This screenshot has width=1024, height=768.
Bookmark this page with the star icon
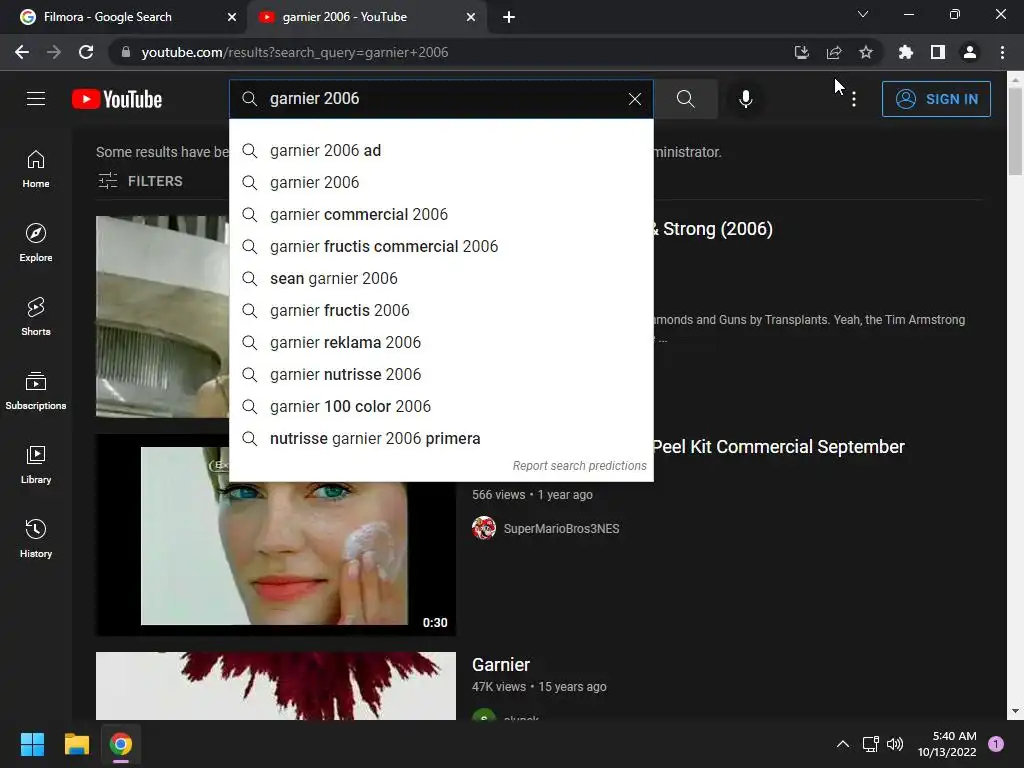pos(866,52)
